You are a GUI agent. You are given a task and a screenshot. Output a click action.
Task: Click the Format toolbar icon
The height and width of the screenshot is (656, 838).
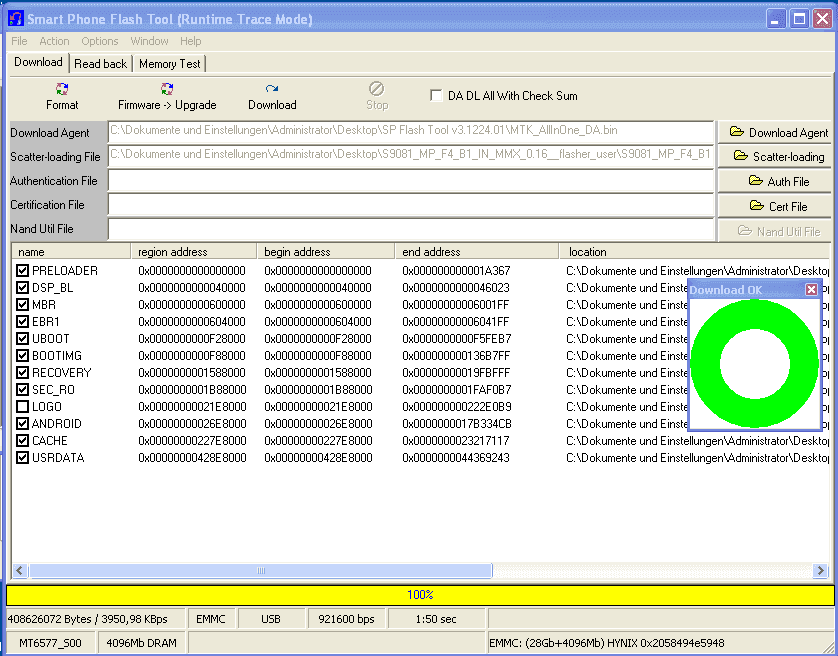point(62,89)
